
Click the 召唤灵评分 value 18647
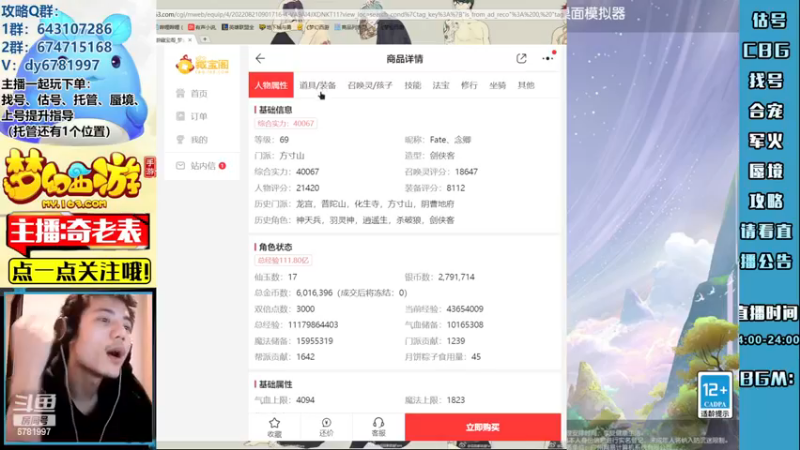(466, 171)
